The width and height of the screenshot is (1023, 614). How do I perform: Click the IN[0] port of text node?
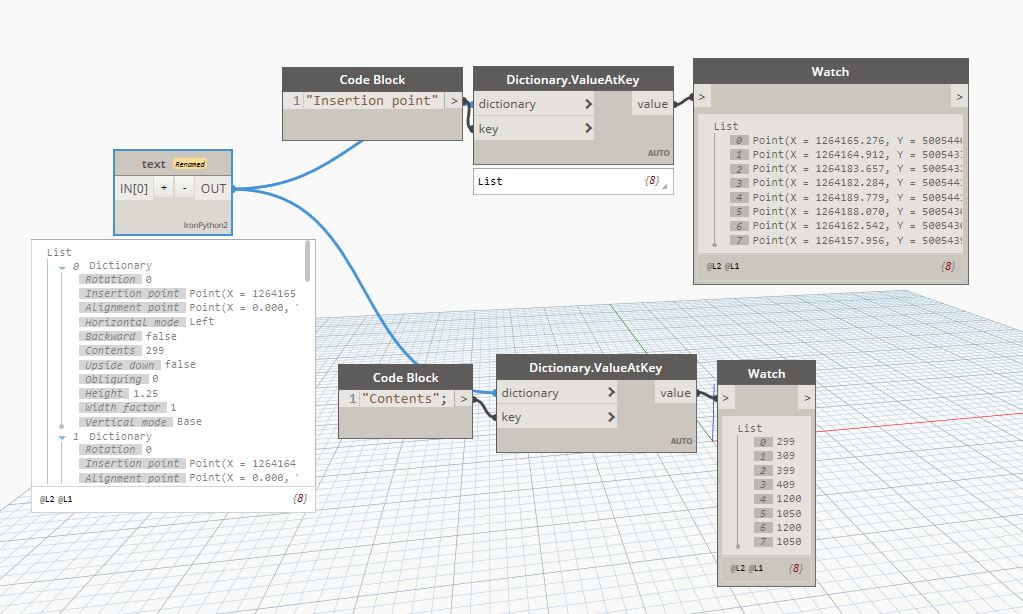click(133, 188)
